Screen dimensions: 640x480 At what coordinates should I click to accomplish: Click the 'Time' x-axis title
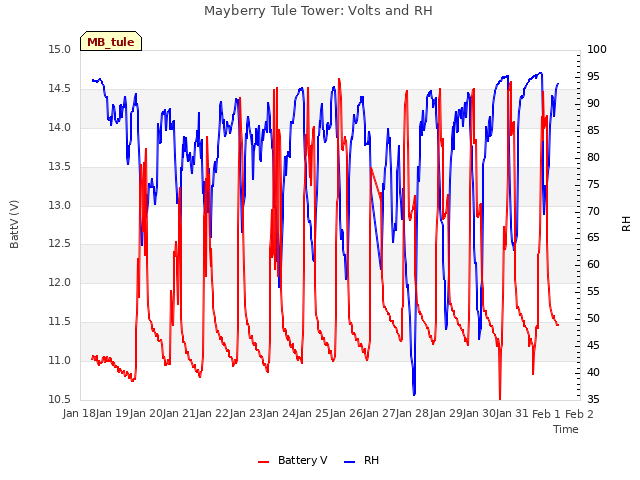click(x=566, y=429)
